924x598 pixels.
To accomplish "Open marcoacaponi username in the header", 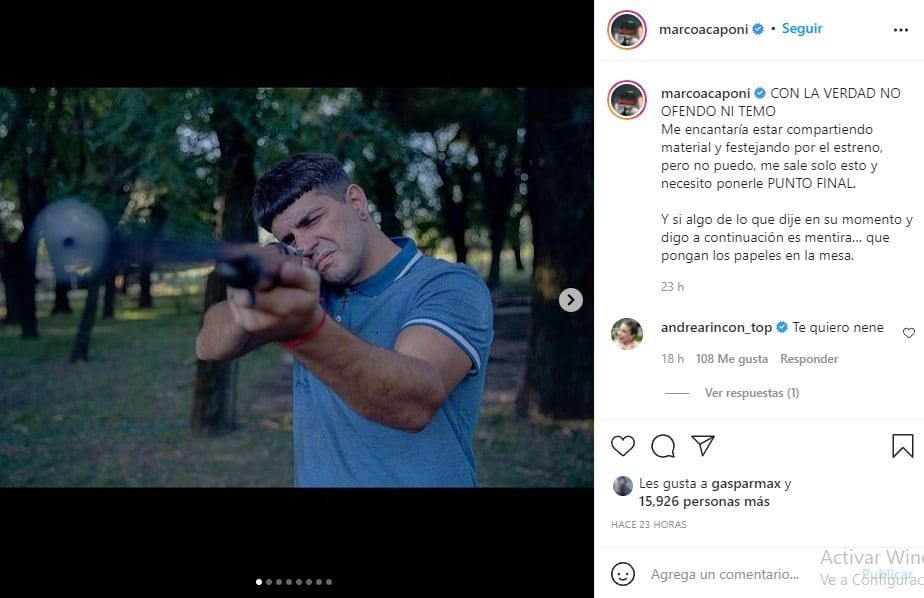I will tap(704, 30).
